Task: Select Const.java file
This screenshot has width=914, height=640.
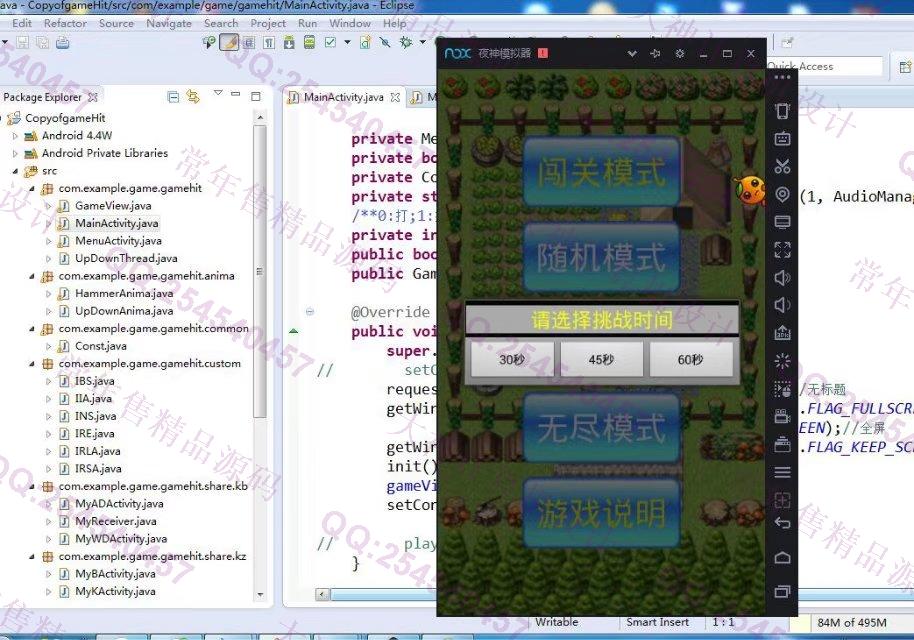Action: [101, 346]
